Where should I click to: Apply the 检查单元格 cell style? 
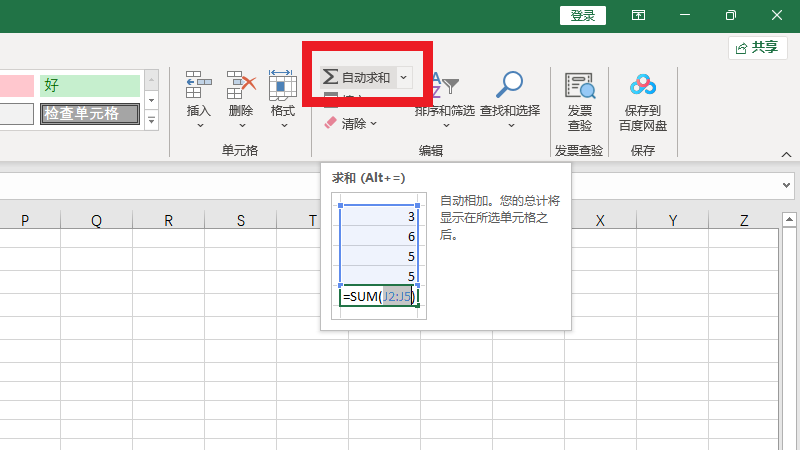click(90, 113)
